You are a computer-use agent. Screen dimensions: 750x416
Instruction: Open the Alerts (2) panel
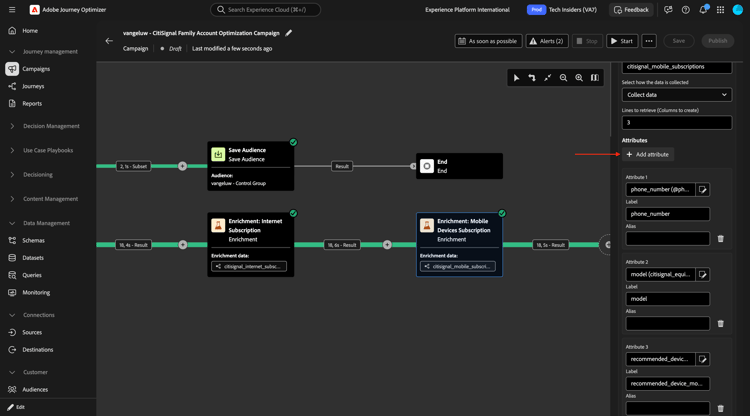pos(547,41)
